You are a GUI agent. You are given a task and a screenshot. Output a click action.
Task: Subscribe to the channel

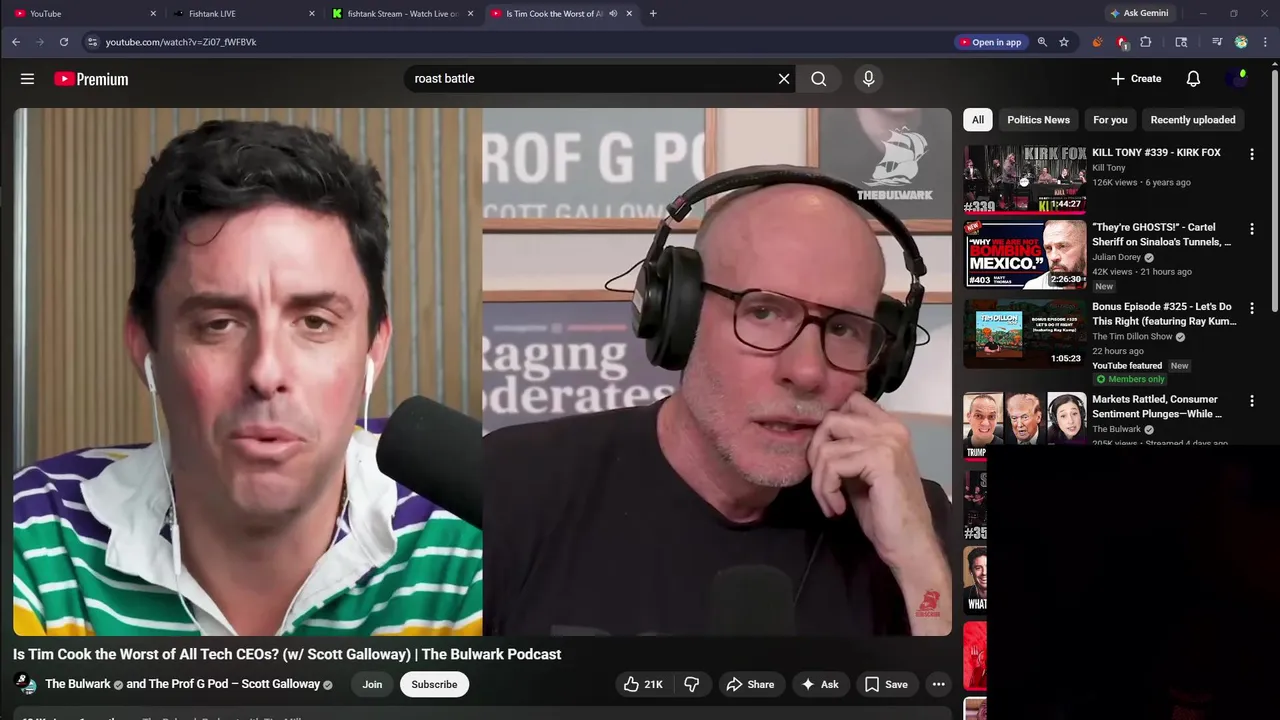tap(434, 684)
